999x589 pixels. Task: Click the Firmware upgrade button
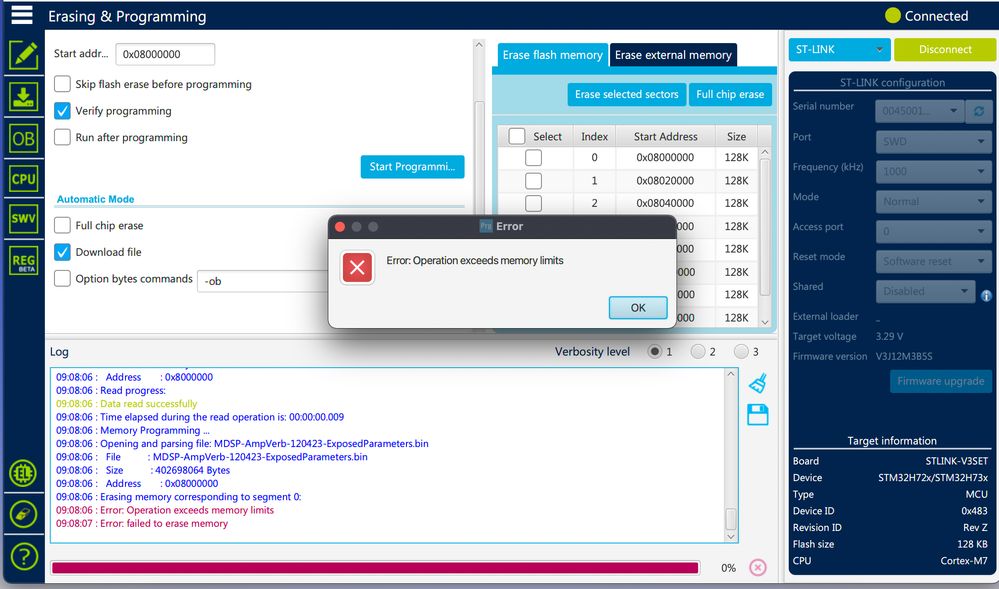tap(940, 381)
